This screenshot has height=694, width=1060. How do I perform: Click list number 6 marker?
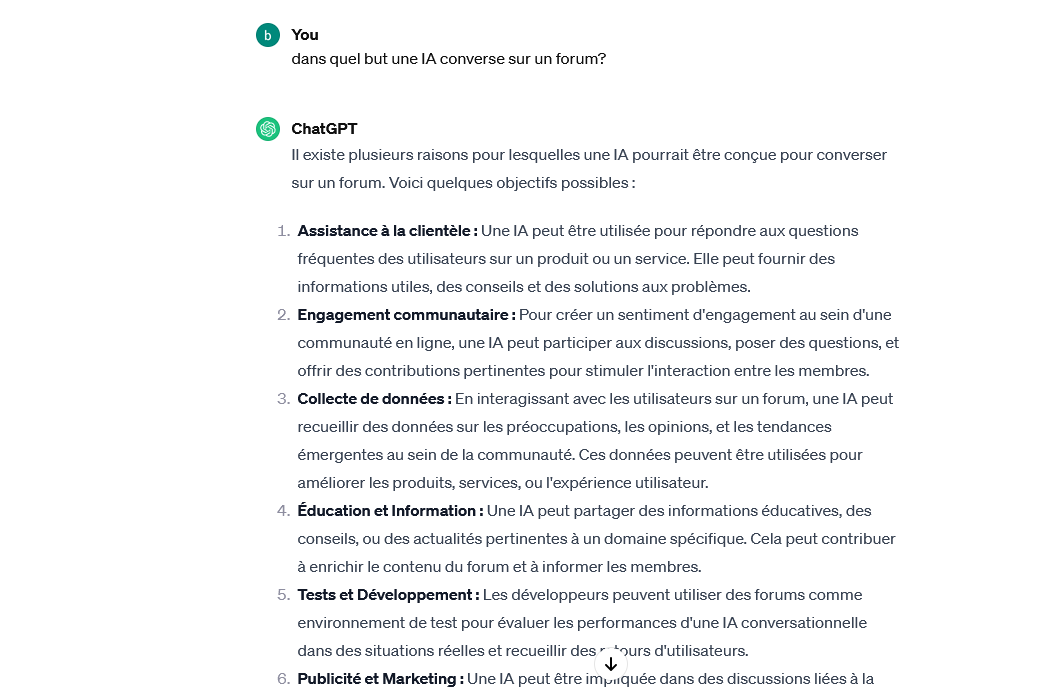click(283, 679)
